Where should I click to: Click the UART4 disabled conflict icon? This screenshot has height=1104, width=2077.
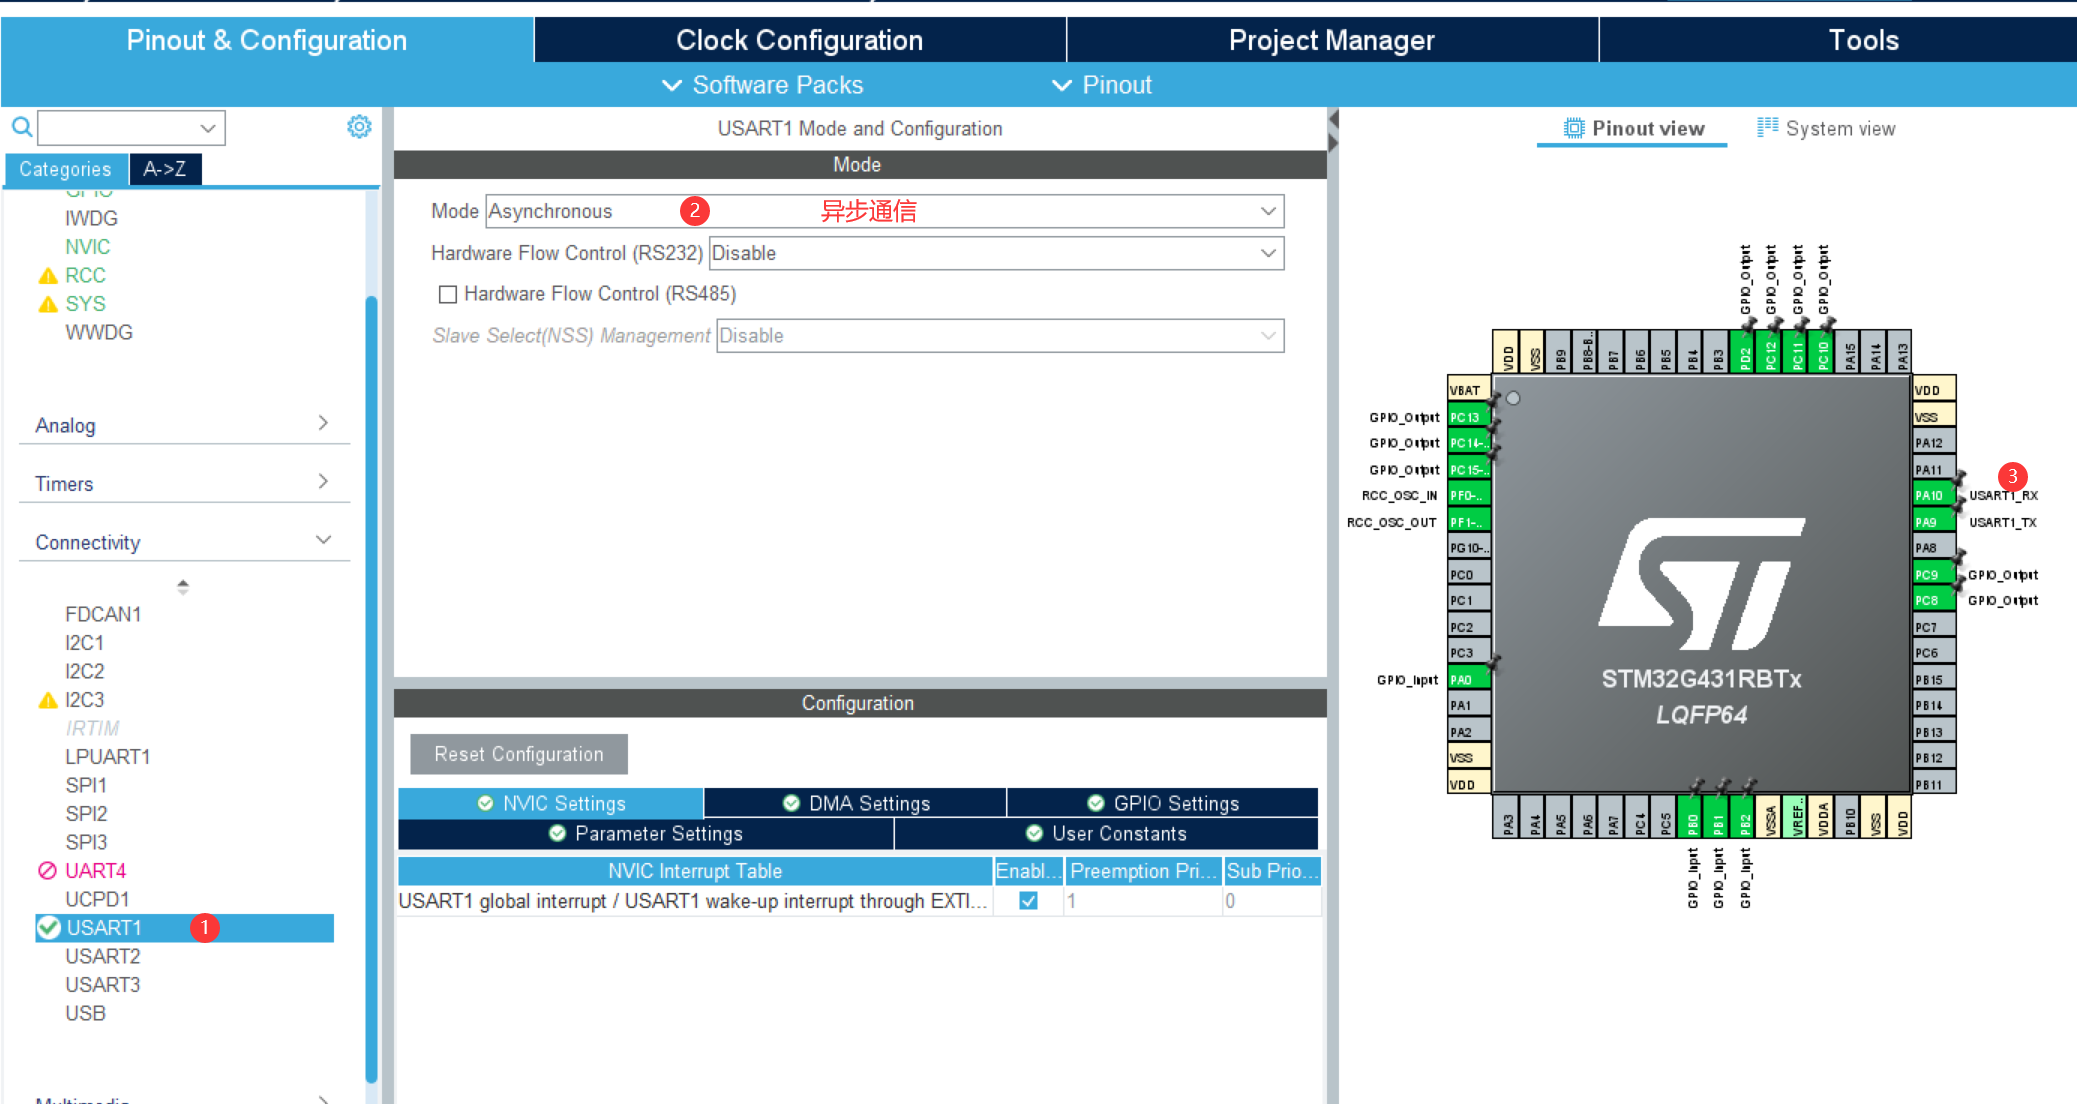[47, 871]
